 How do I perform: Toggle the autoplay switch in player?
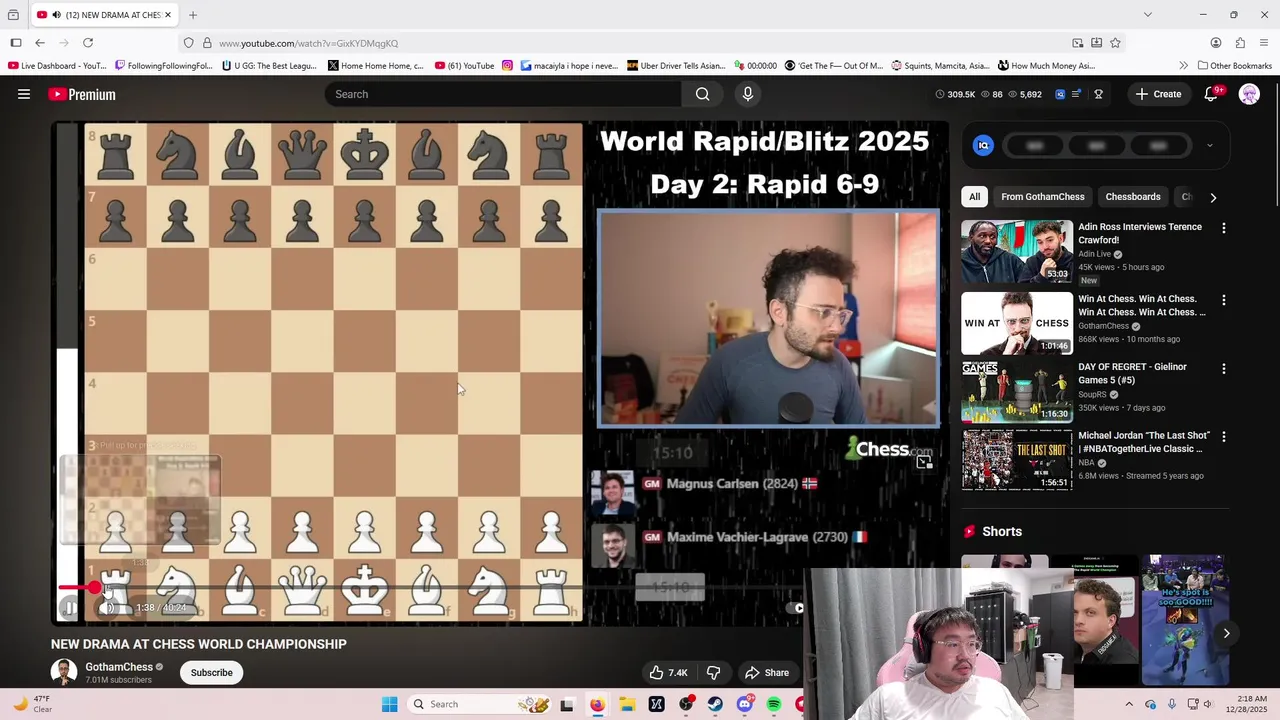795,607
